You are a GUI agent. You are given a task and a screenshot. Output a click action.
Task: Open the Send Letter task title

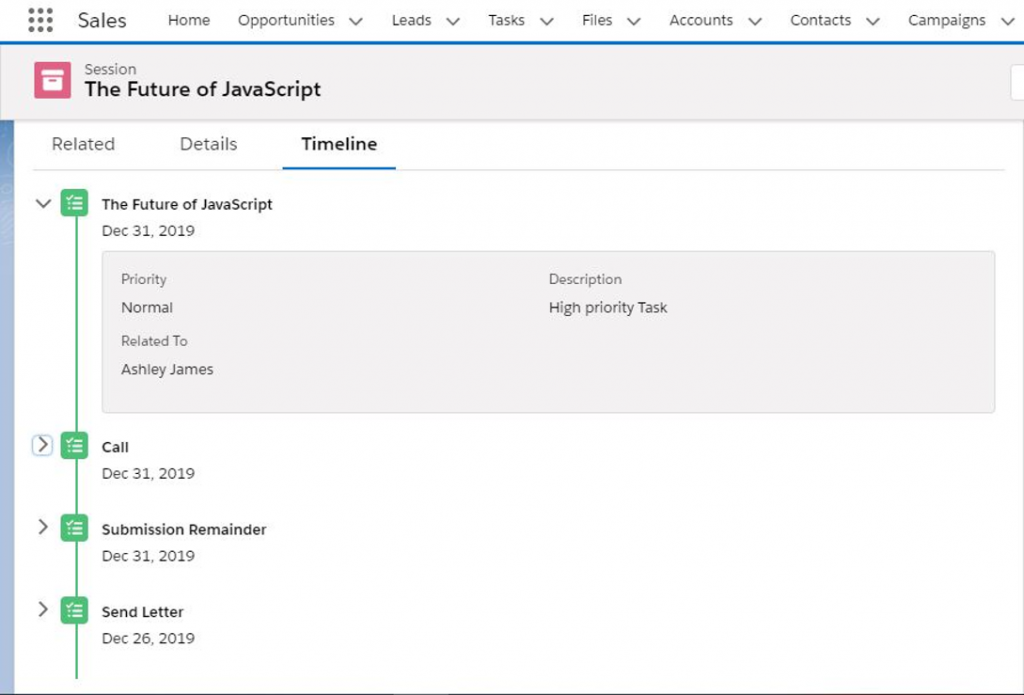click(x=143, y=612)
